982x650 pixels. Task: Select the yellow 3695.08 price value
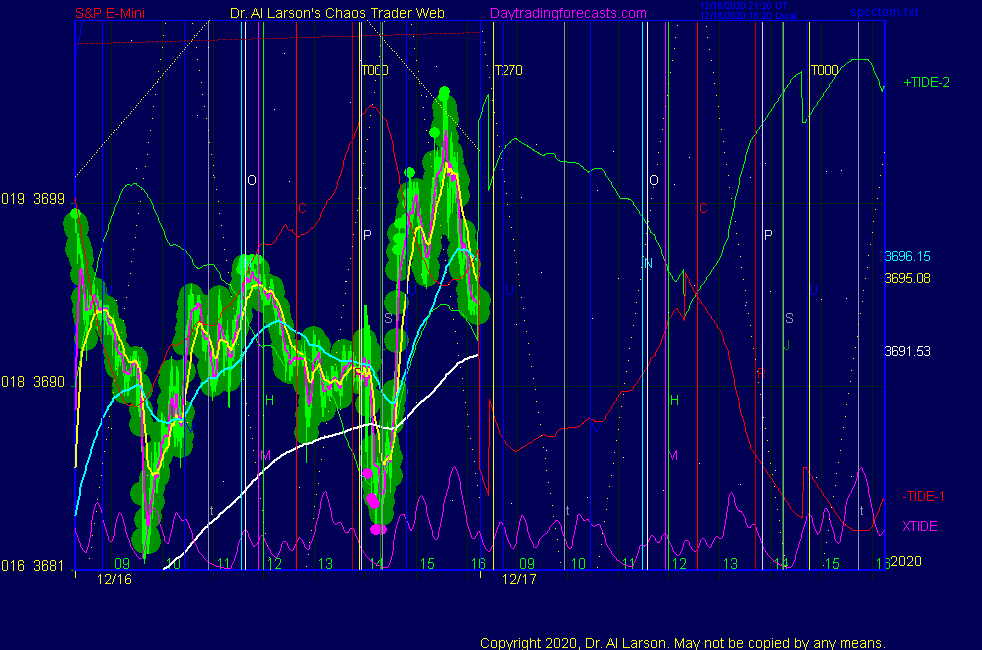(x=907, y=278)
